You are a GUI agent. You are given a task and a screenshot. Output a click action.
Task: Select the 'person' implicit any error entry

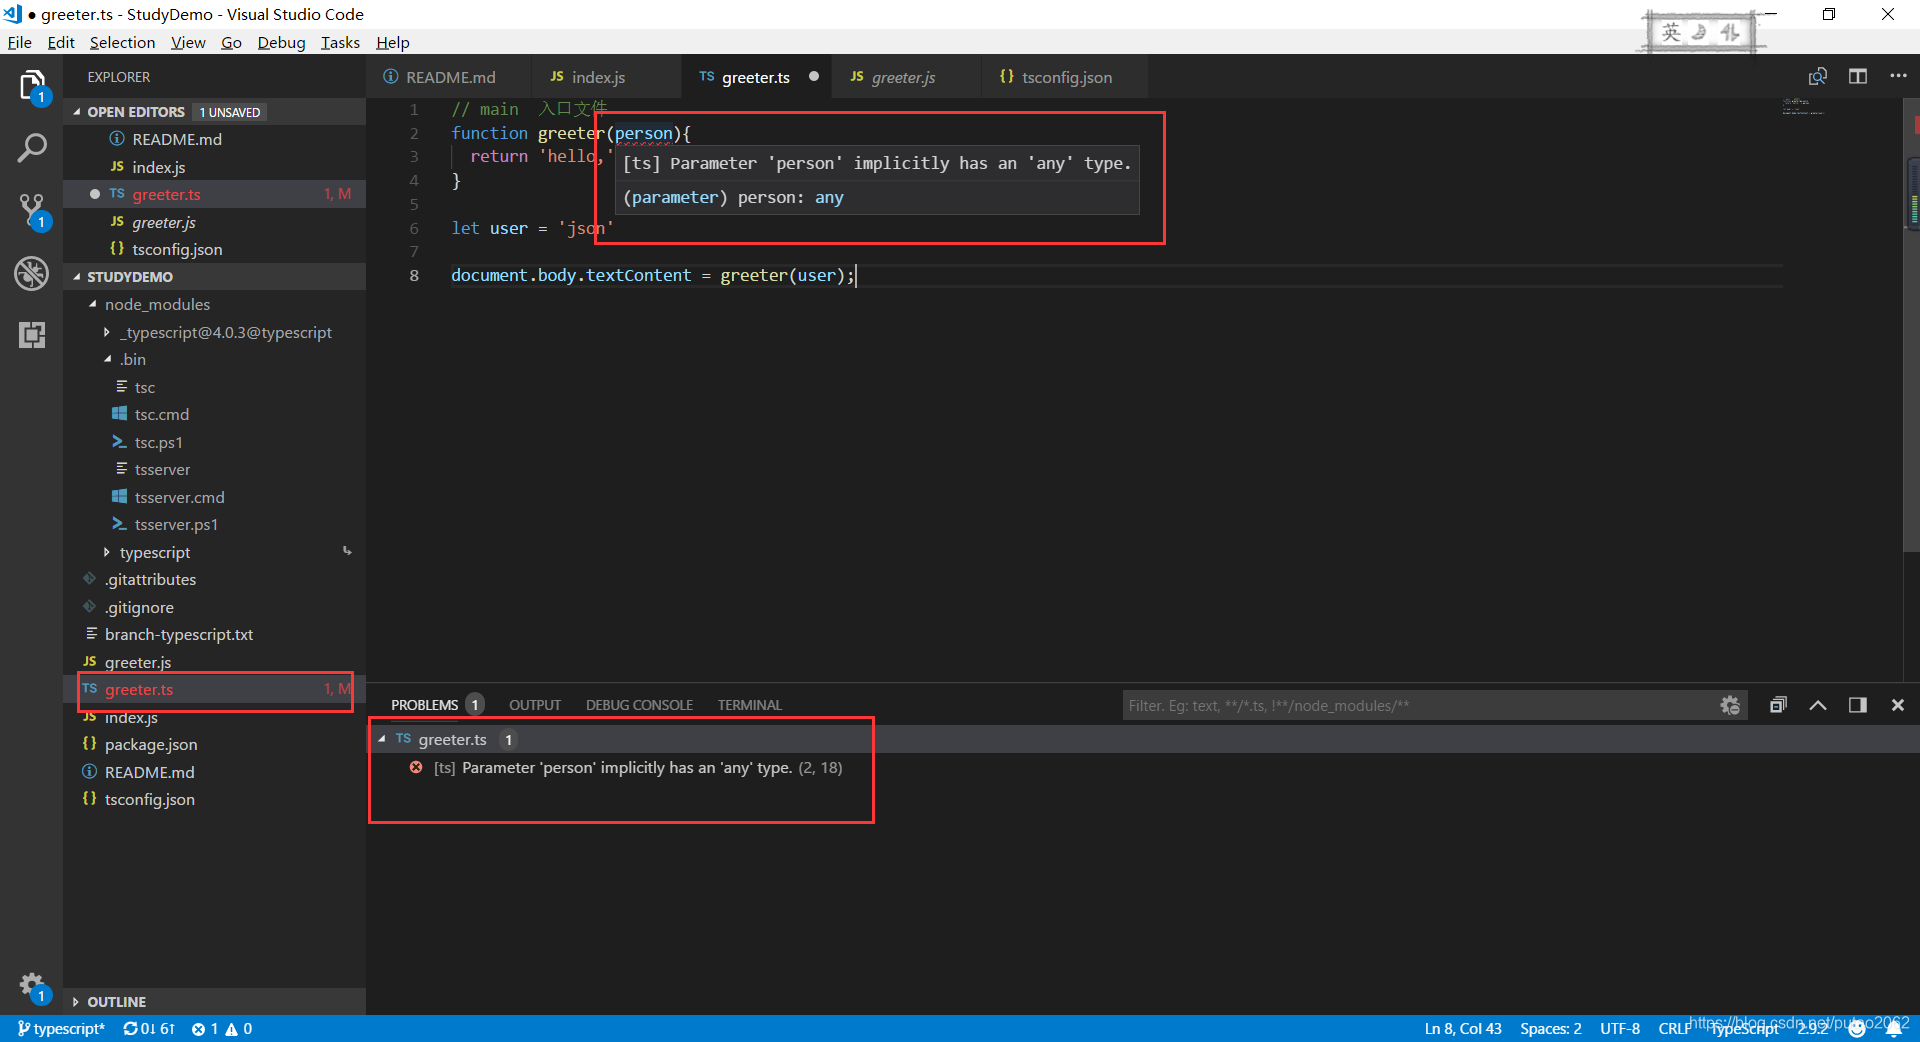pos(638,768)
